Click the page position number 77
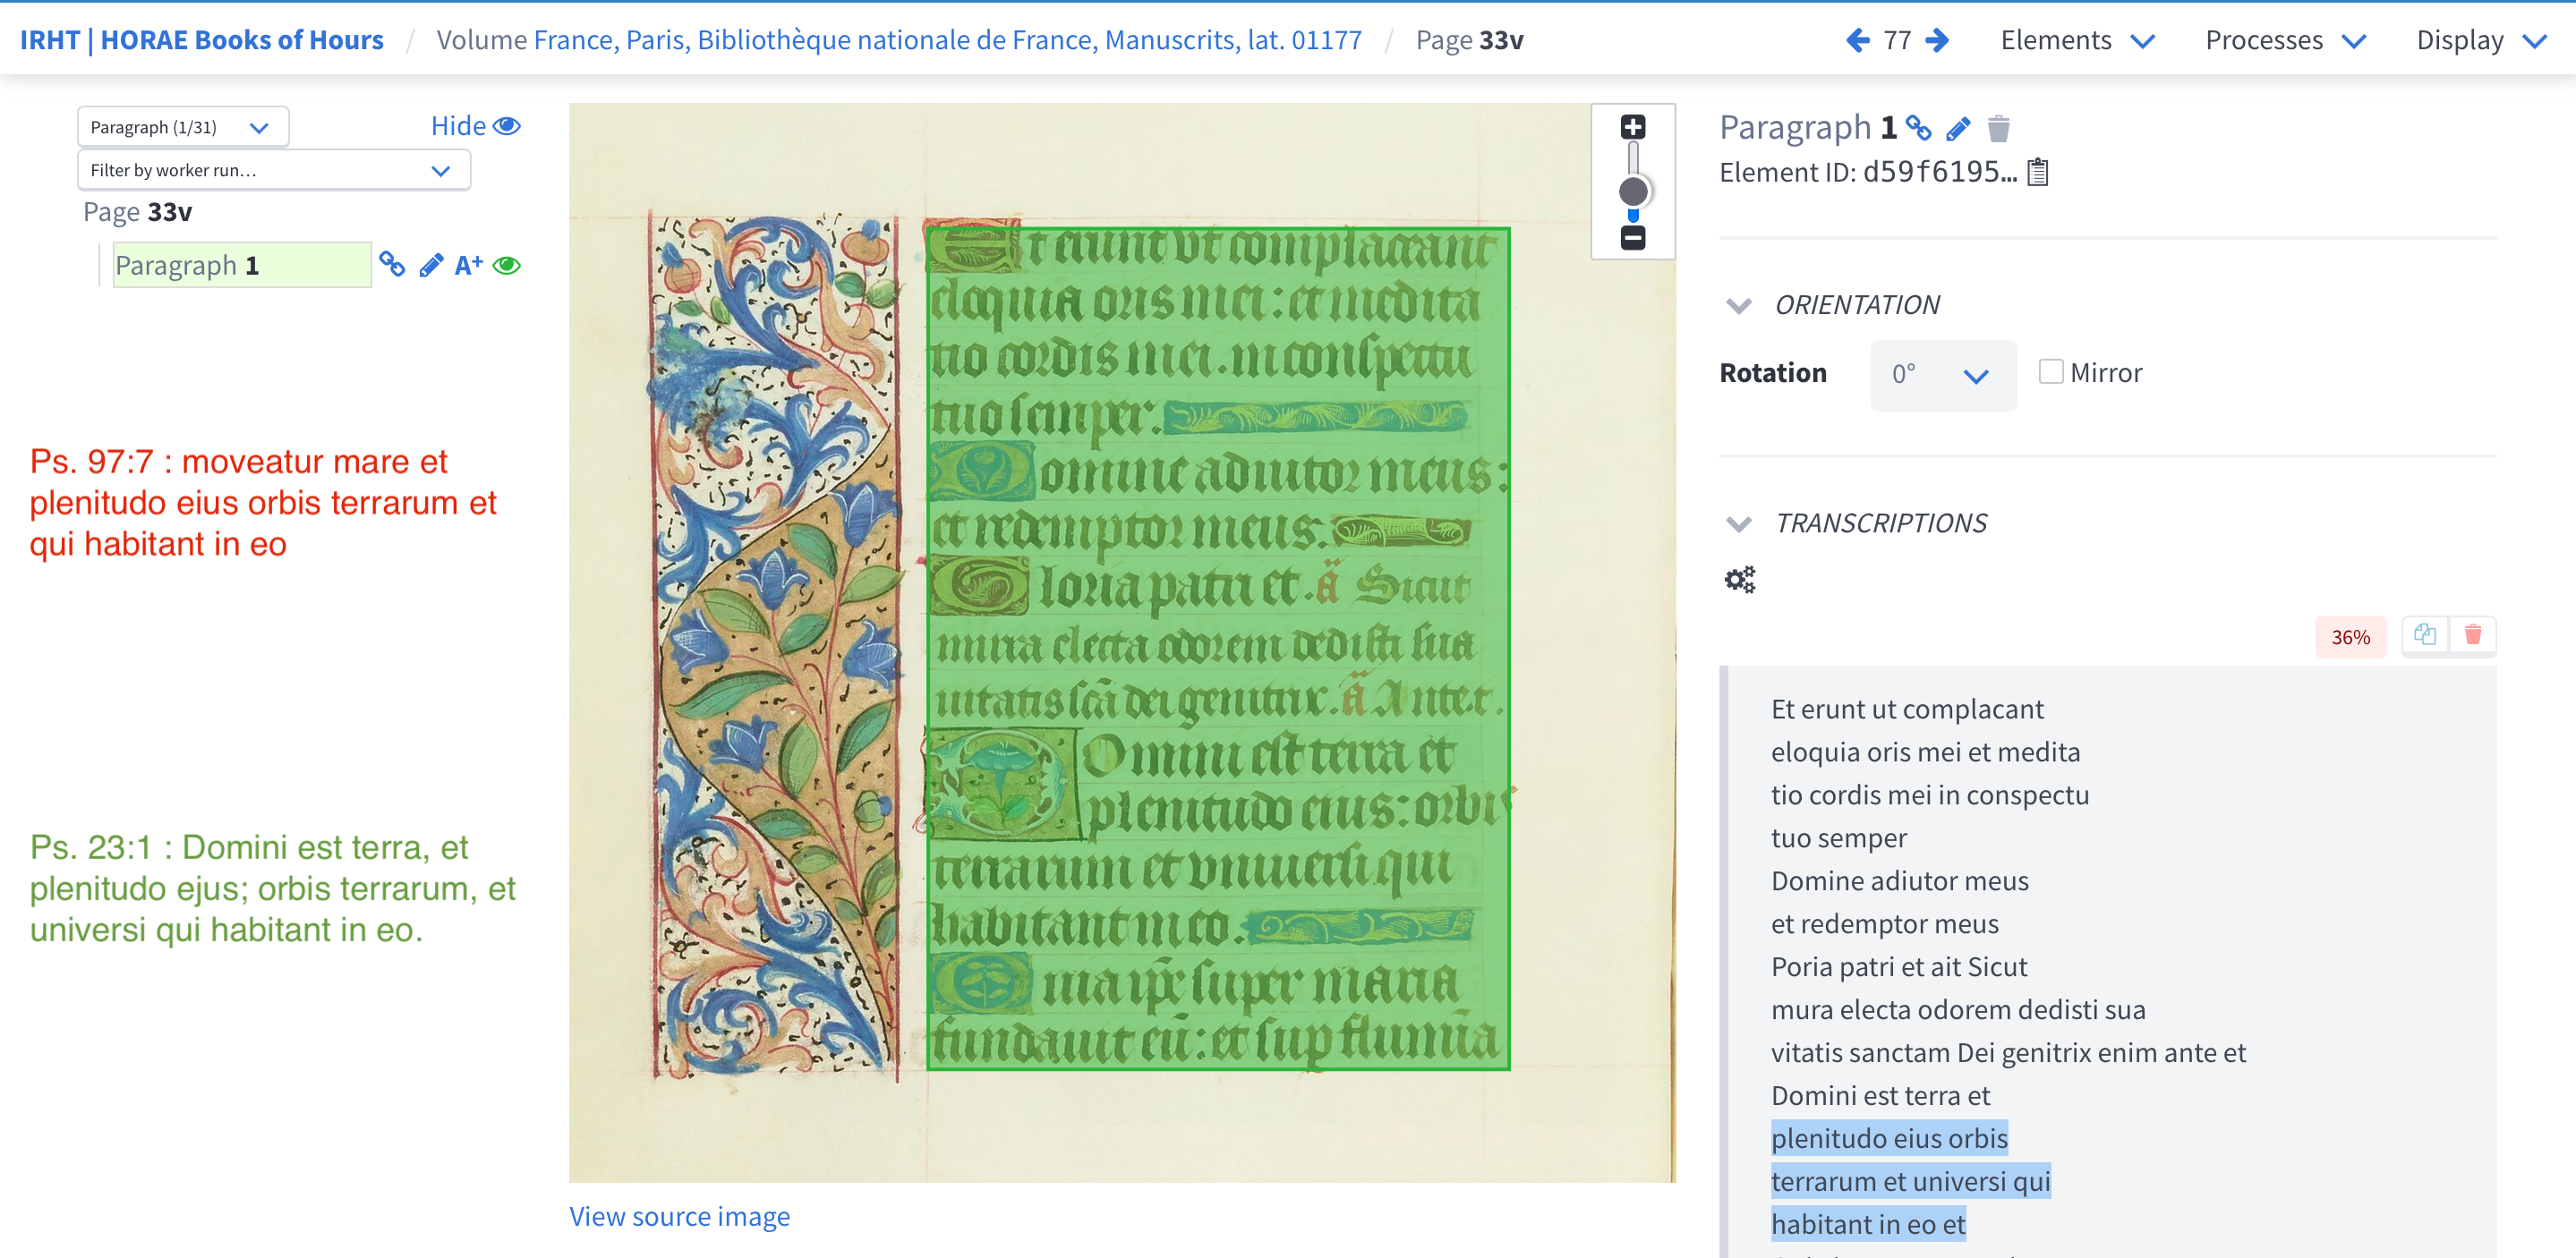Image resolution: width=2576 pixels, height=1258 pixels. (x=1897, y=40)
